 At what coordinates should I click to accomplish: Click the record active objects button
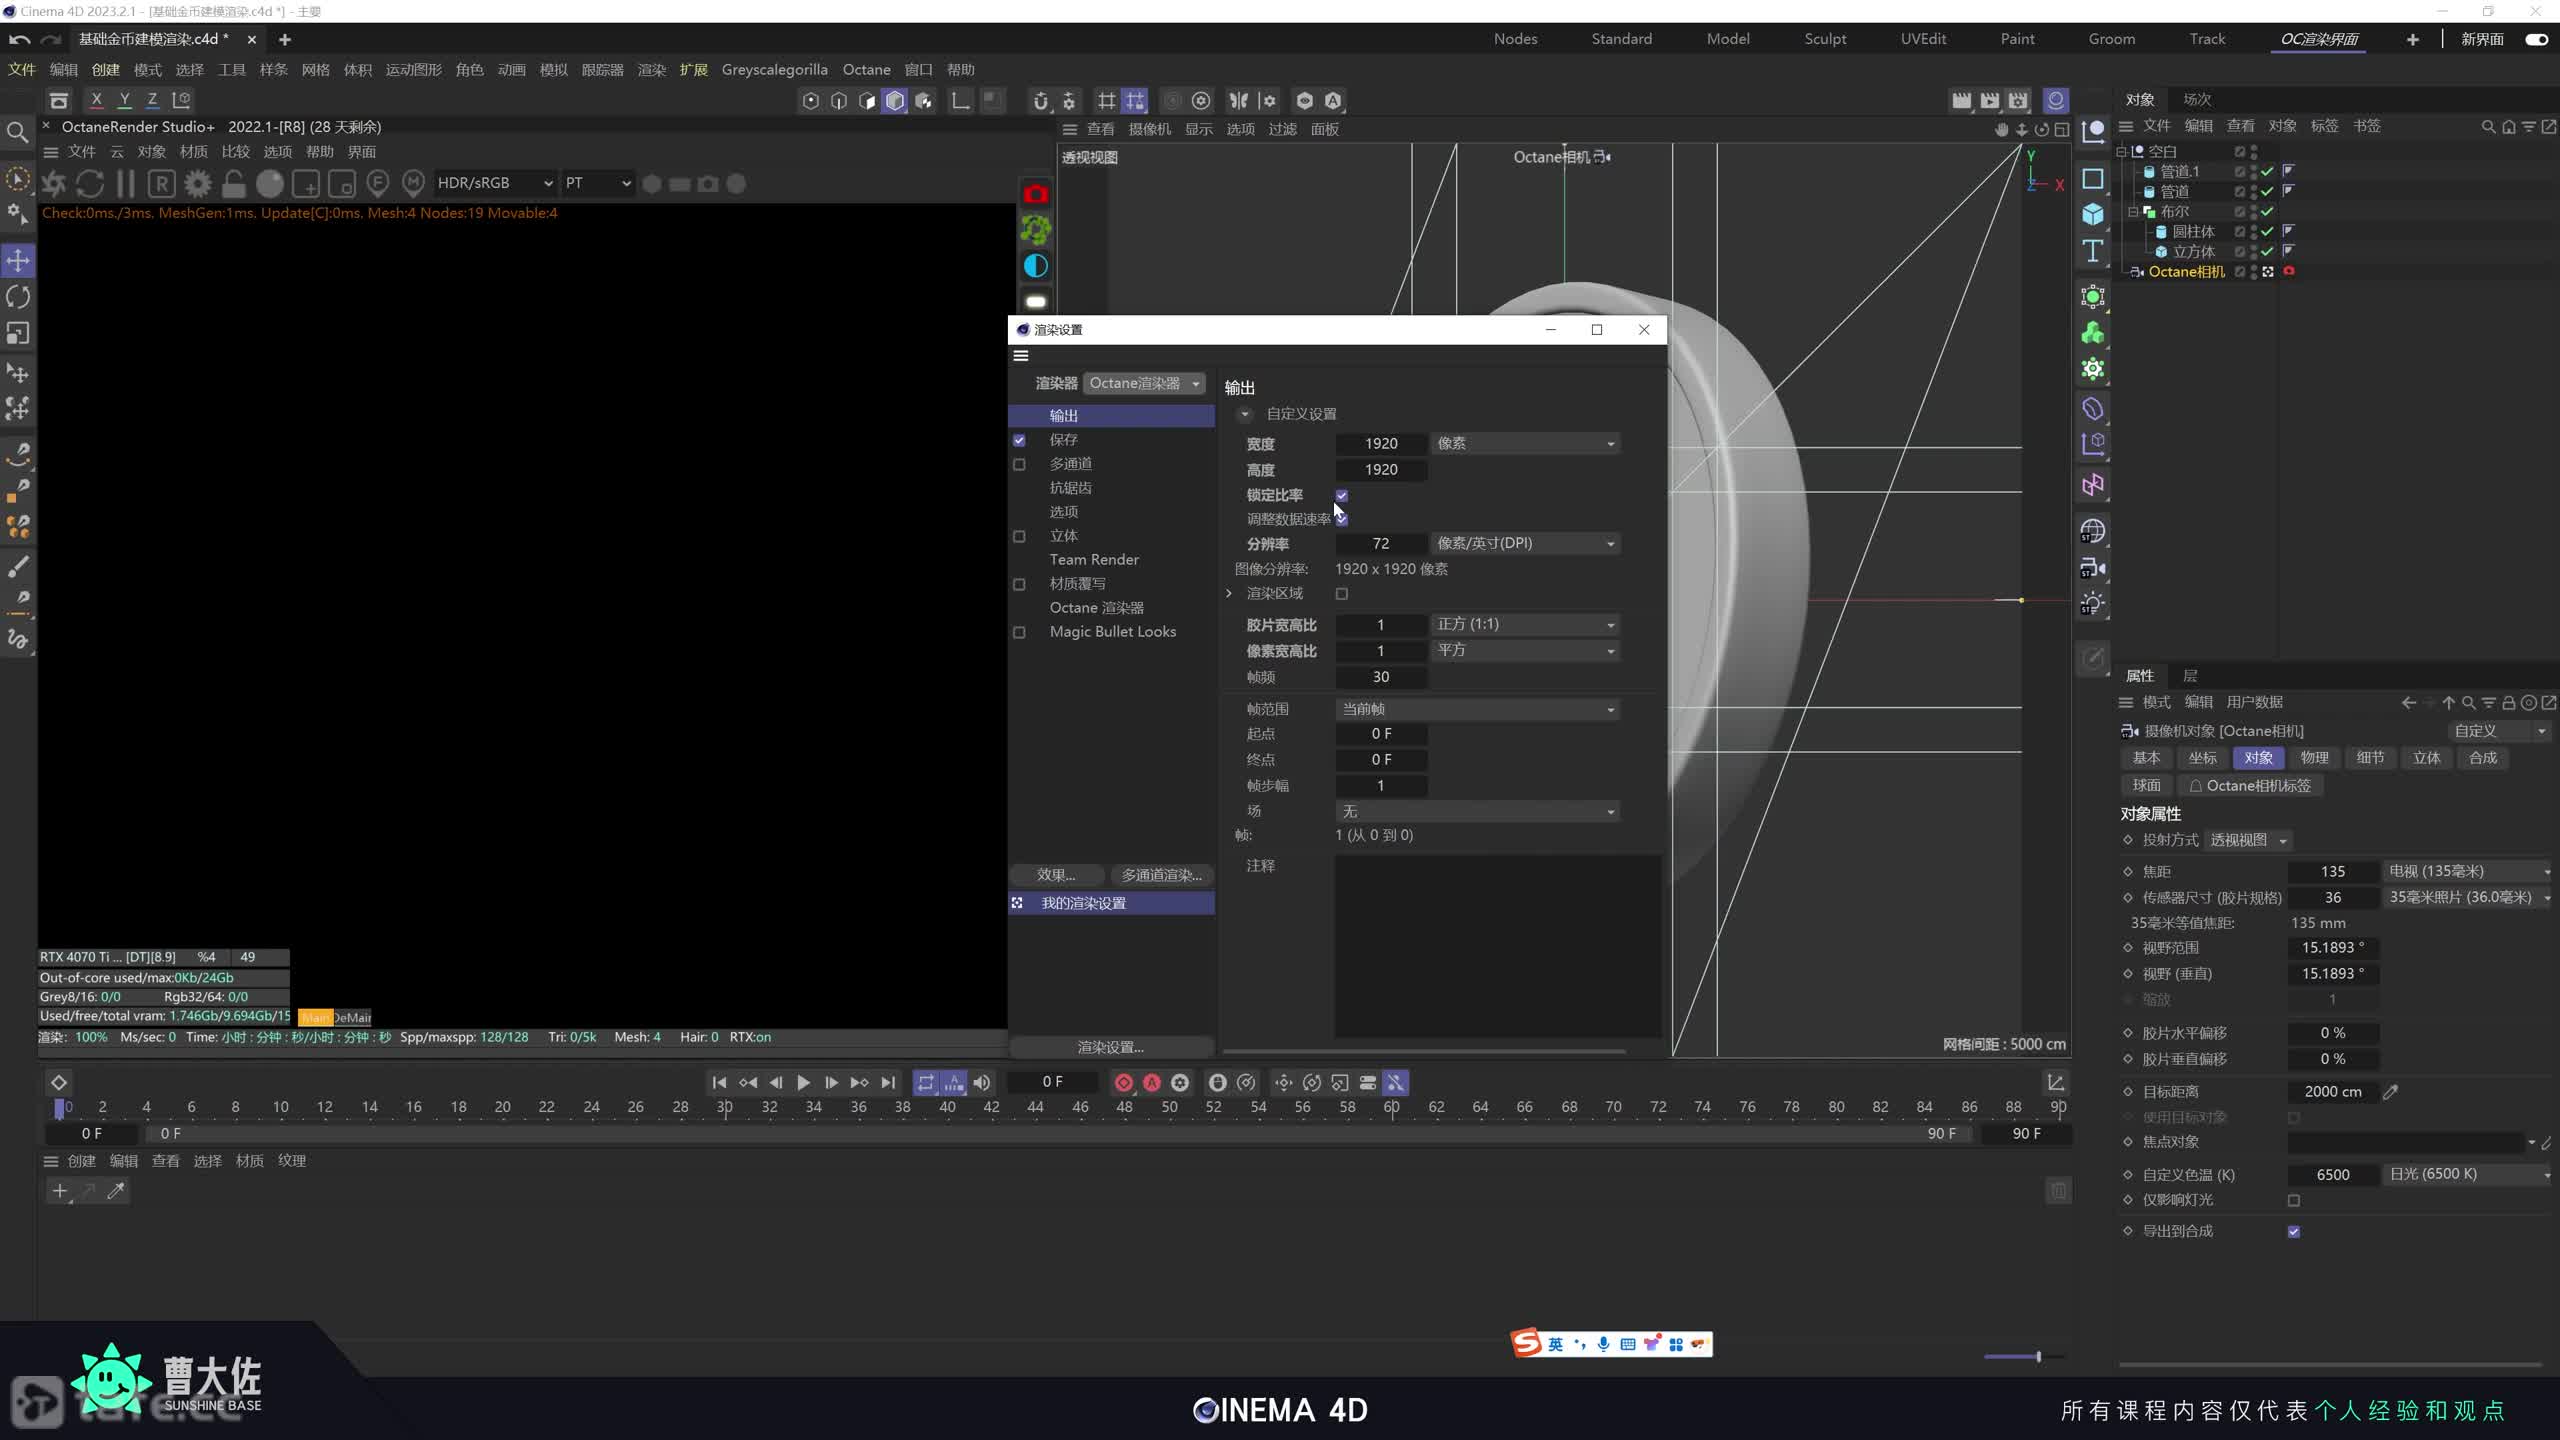click(x=1124, y=1082)
